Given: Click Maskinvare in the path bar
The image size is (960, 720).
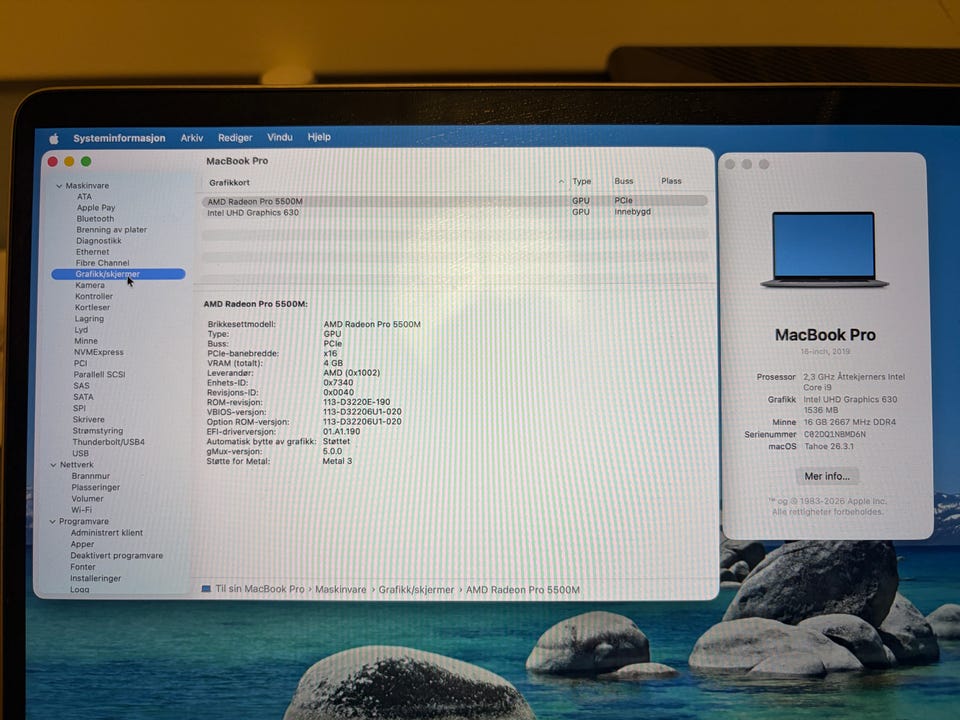Looking at the screenshot, I should click(340, 590).
